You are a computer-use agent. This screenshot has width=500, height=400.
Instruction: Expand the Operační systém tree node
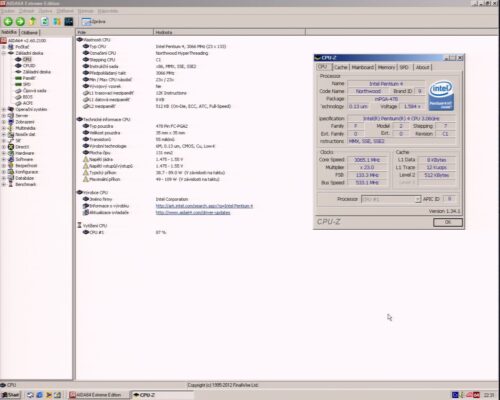[4, 109]
